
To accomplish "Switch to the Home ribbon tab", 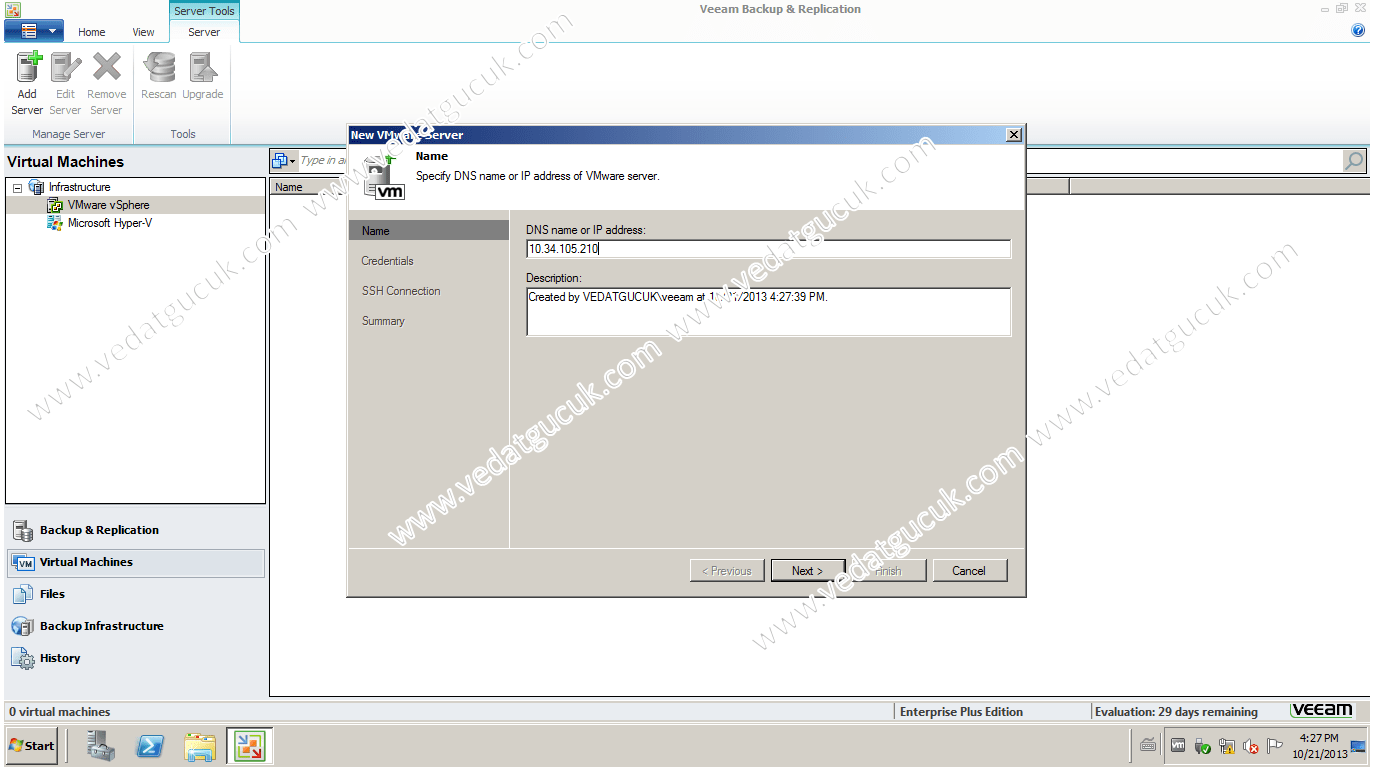I will pos(92,32).
